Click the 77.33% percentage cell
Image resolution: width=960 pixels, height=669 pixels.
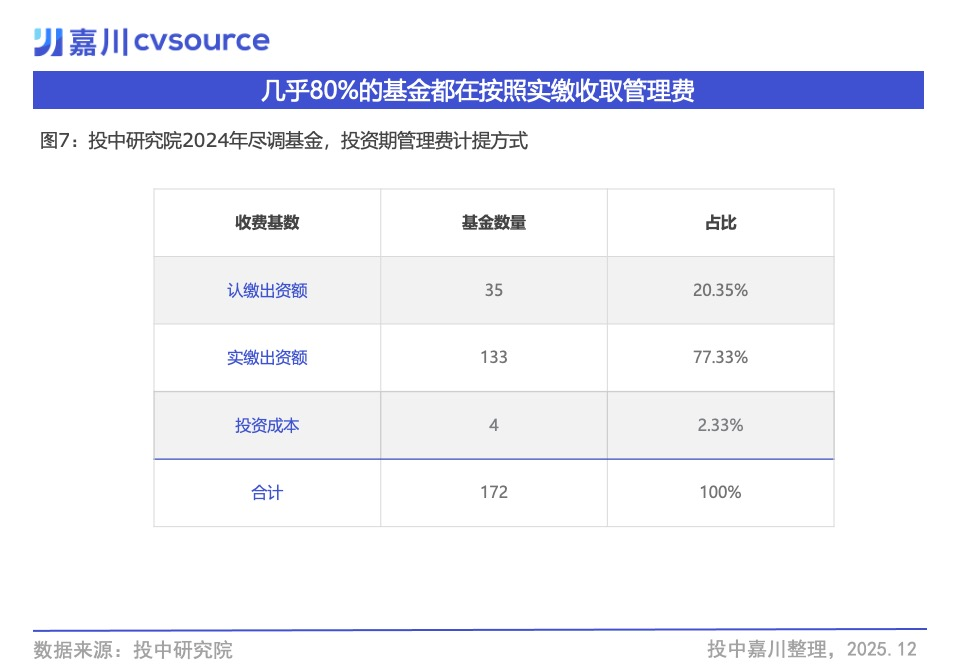[x=720, y=358]
